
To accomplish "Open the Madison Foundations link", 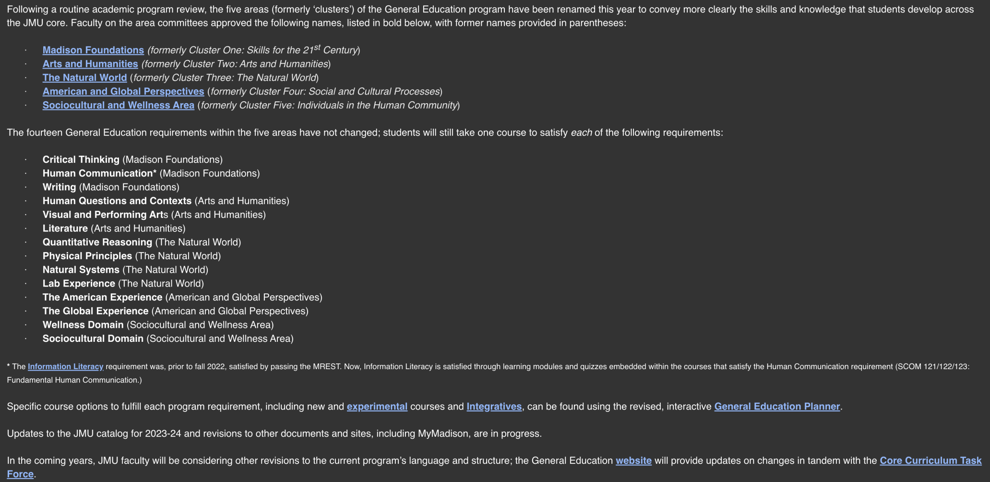I will click(x=93, y=50).
